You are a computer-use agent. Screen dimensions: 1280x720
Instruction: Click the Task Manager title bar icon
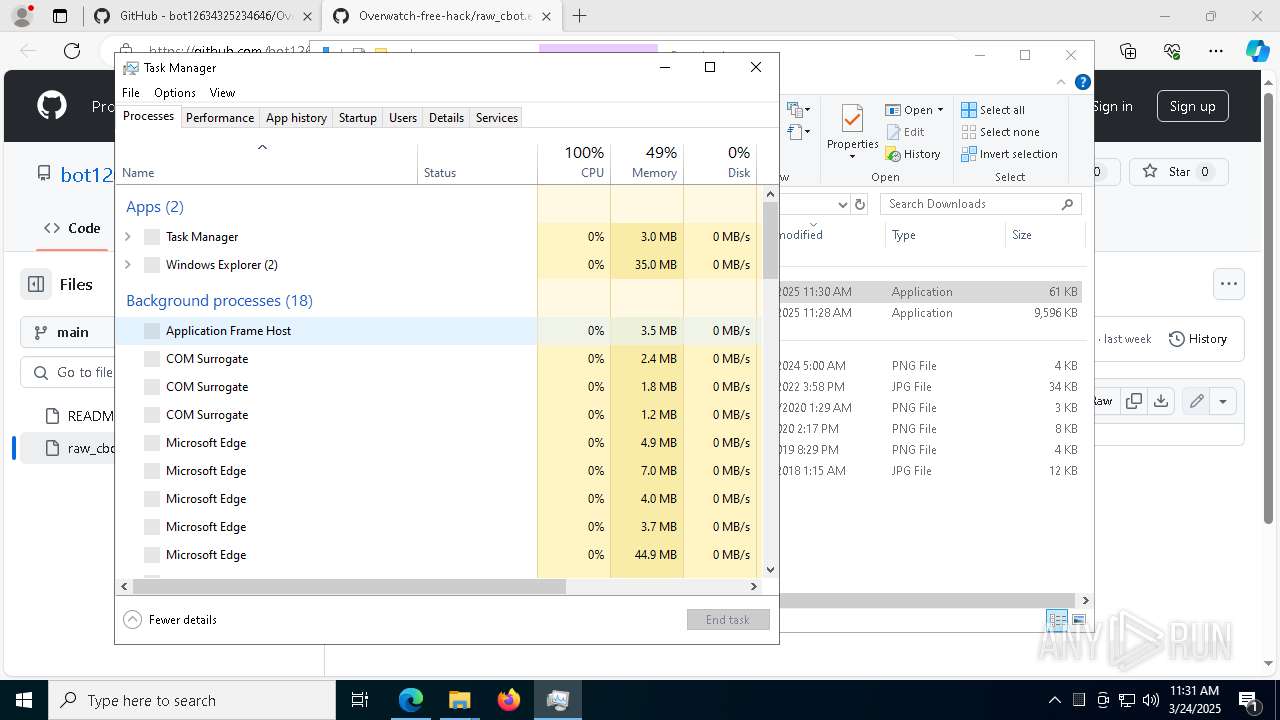[x=131, y=68]
